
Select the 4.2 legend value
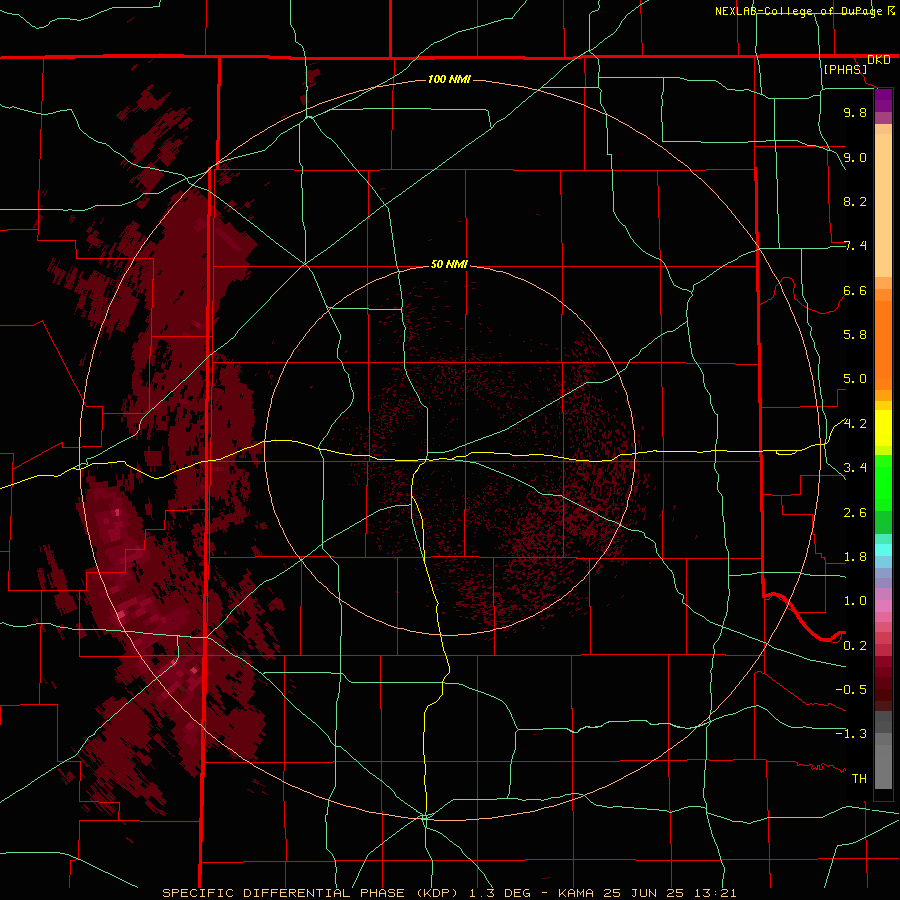(x=855, y=424)
